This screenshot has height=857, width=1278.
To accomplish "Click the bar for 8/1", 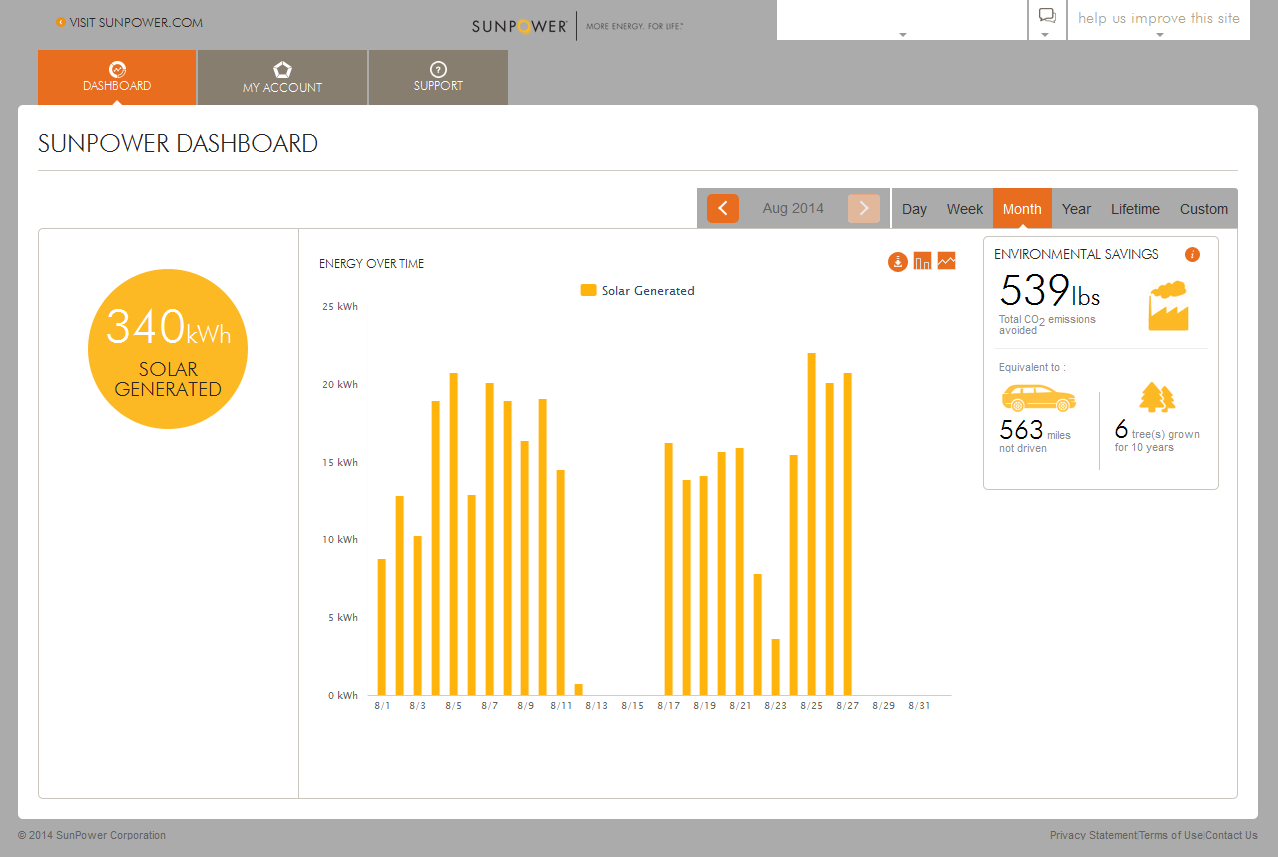I will [x=381, y=627].
